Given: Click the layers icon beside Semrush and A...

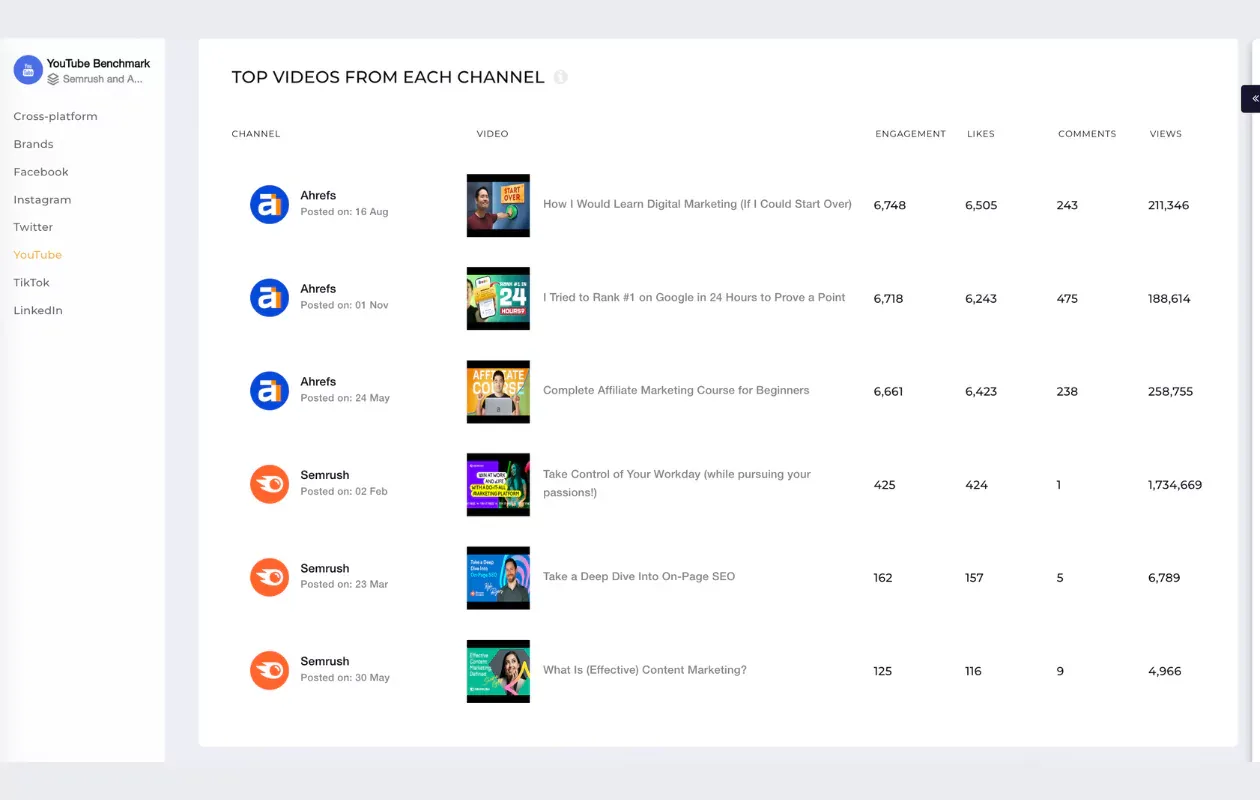Looking at the screenshot, I should (53, 79).
